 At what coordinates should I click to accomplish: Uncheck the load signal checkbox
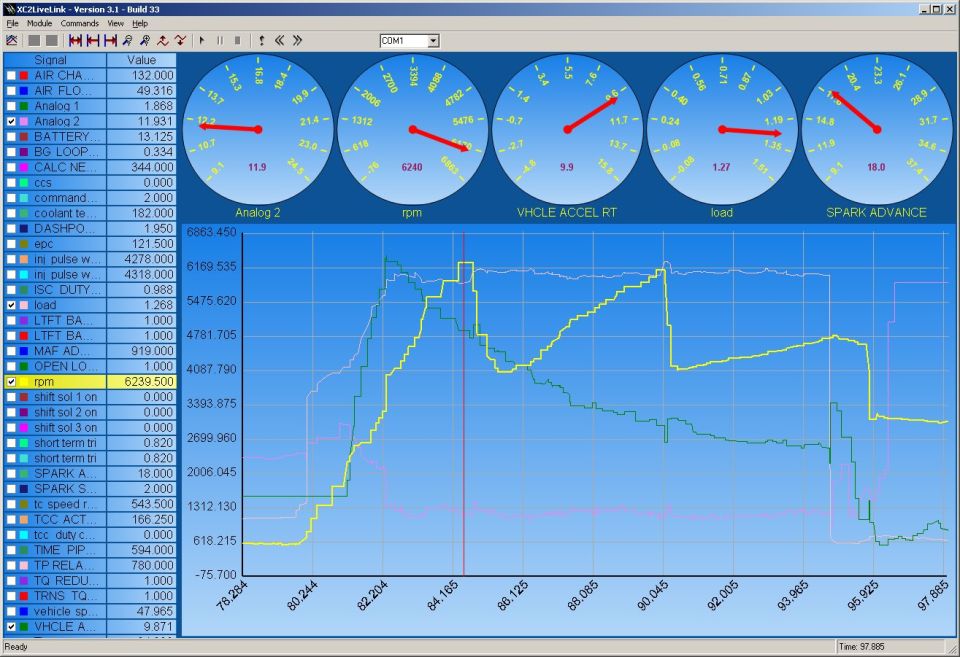(x=11, y=305)
